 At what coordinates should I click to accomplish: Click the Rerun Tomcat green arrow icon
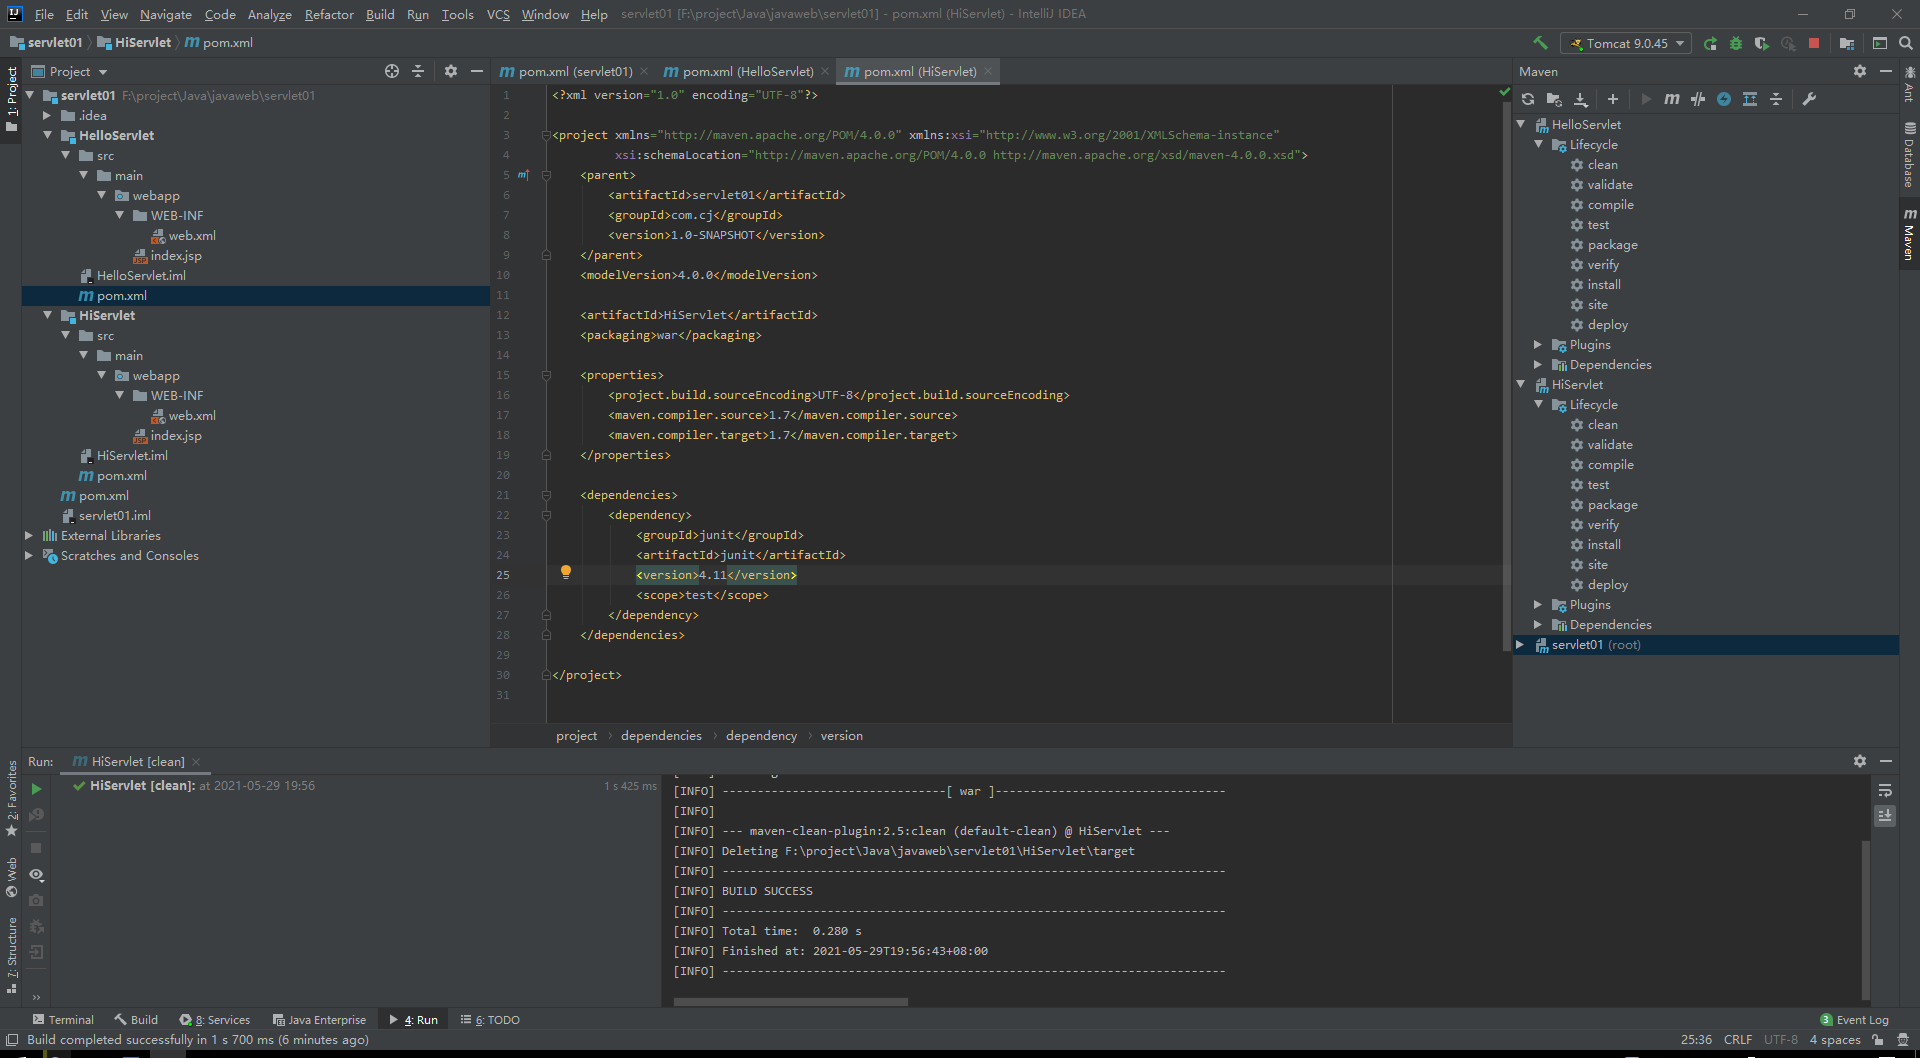(1710, 43)
